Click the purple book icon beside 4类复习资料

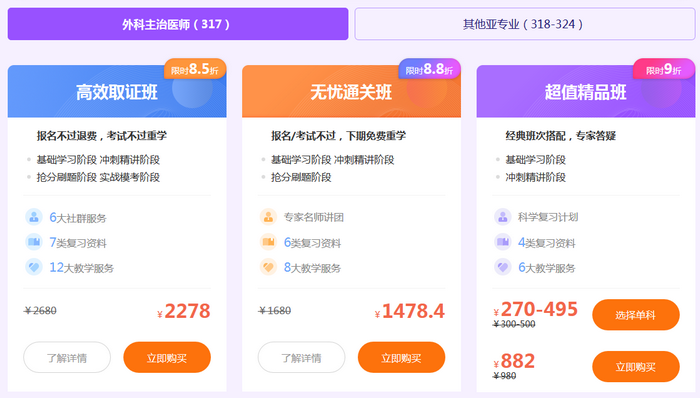[x=503, y=242]
